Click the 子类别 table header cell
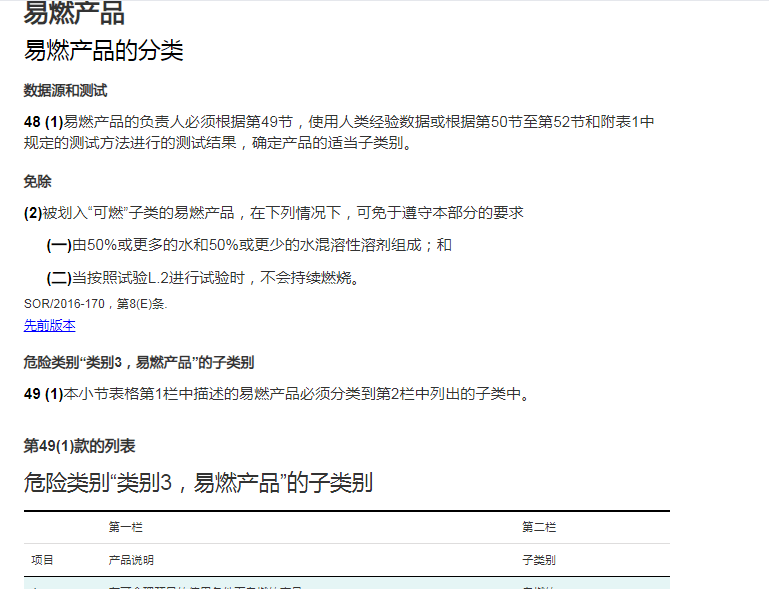The height and width of the screenshot is (589, 769). pyautogui.click(x=539, y=561)
